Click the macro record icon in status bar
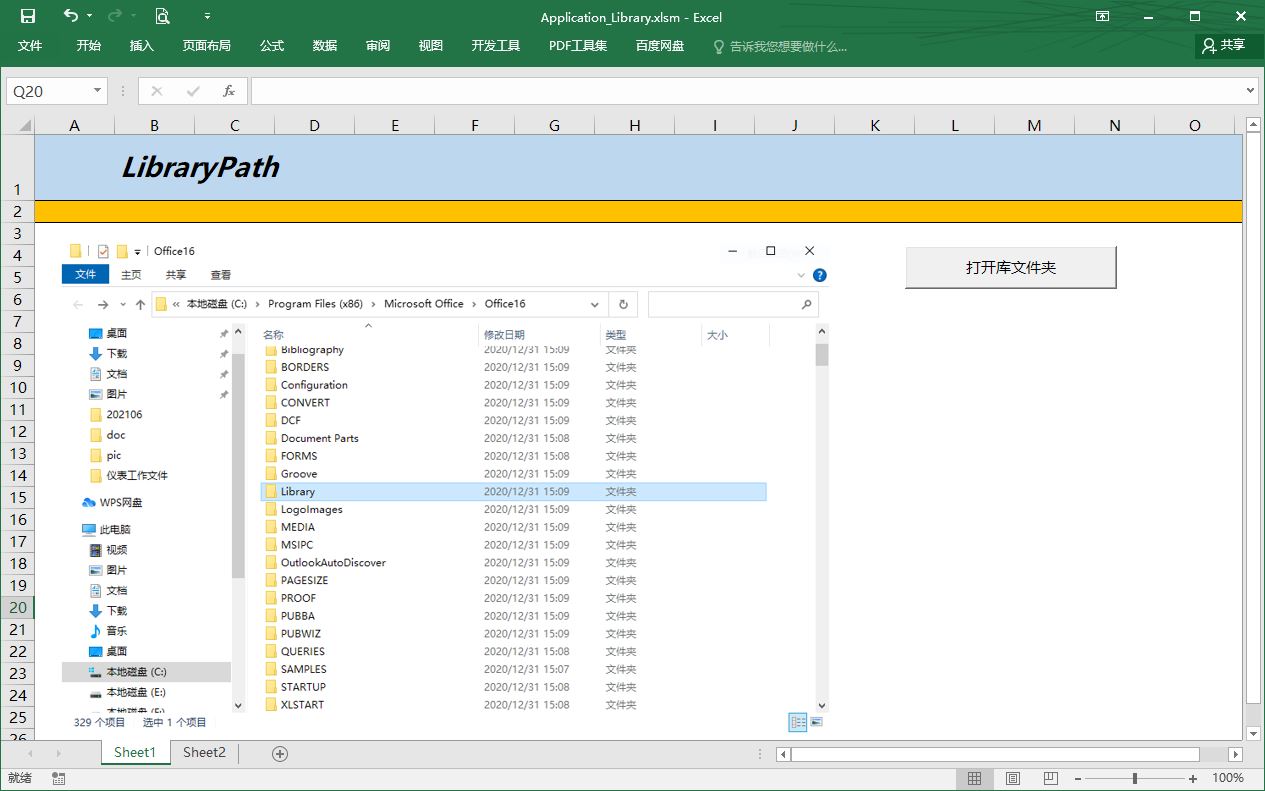1265x791 pixels. (x=58, y=778)
